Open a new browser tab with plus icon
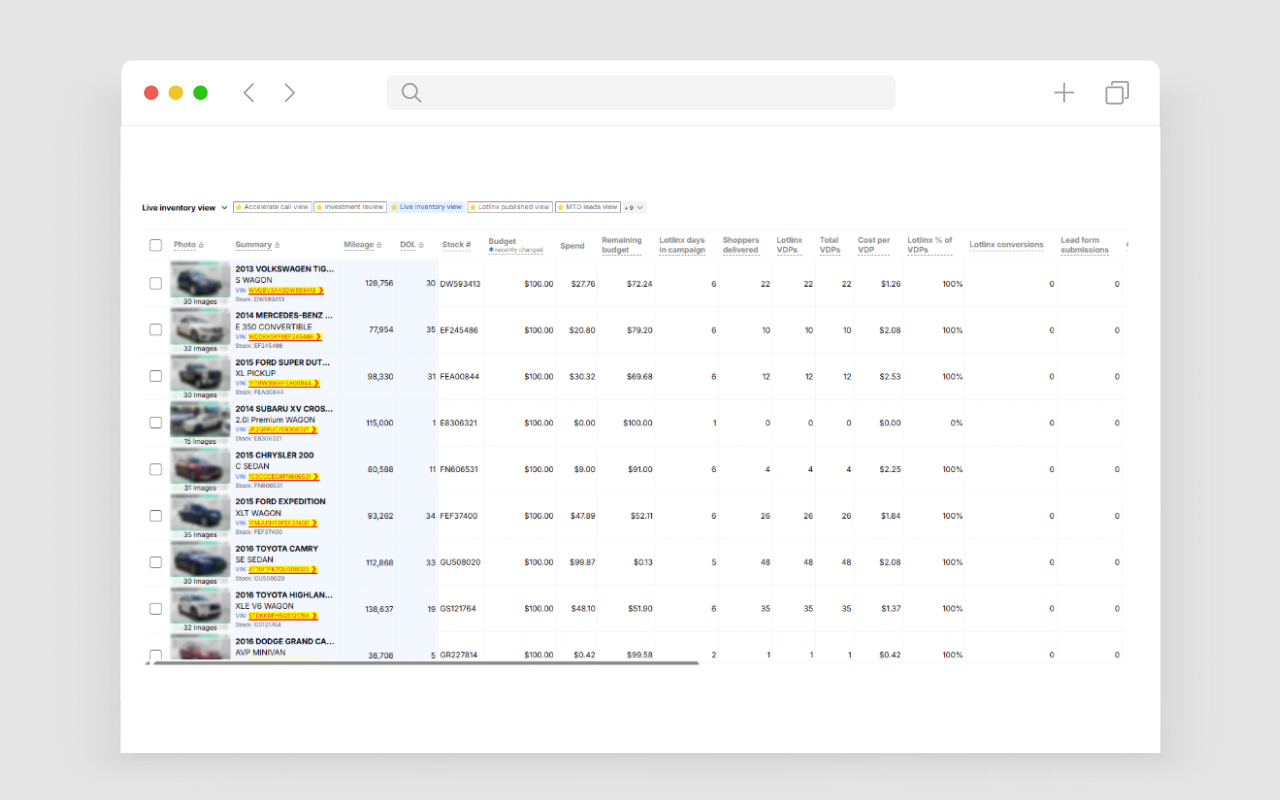Image resolution: width=1280 pixels, height=800 pixels. pos(1064,93)
